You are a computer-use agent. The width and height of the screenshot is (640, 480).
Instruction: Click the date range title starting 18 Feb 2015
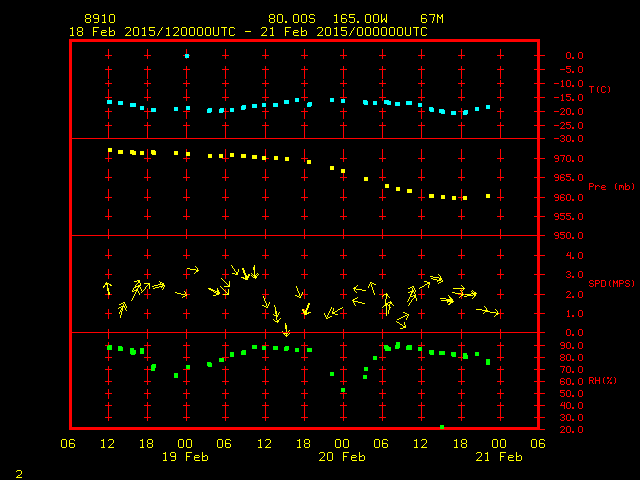pyautogui.click(x=247, y=32)
